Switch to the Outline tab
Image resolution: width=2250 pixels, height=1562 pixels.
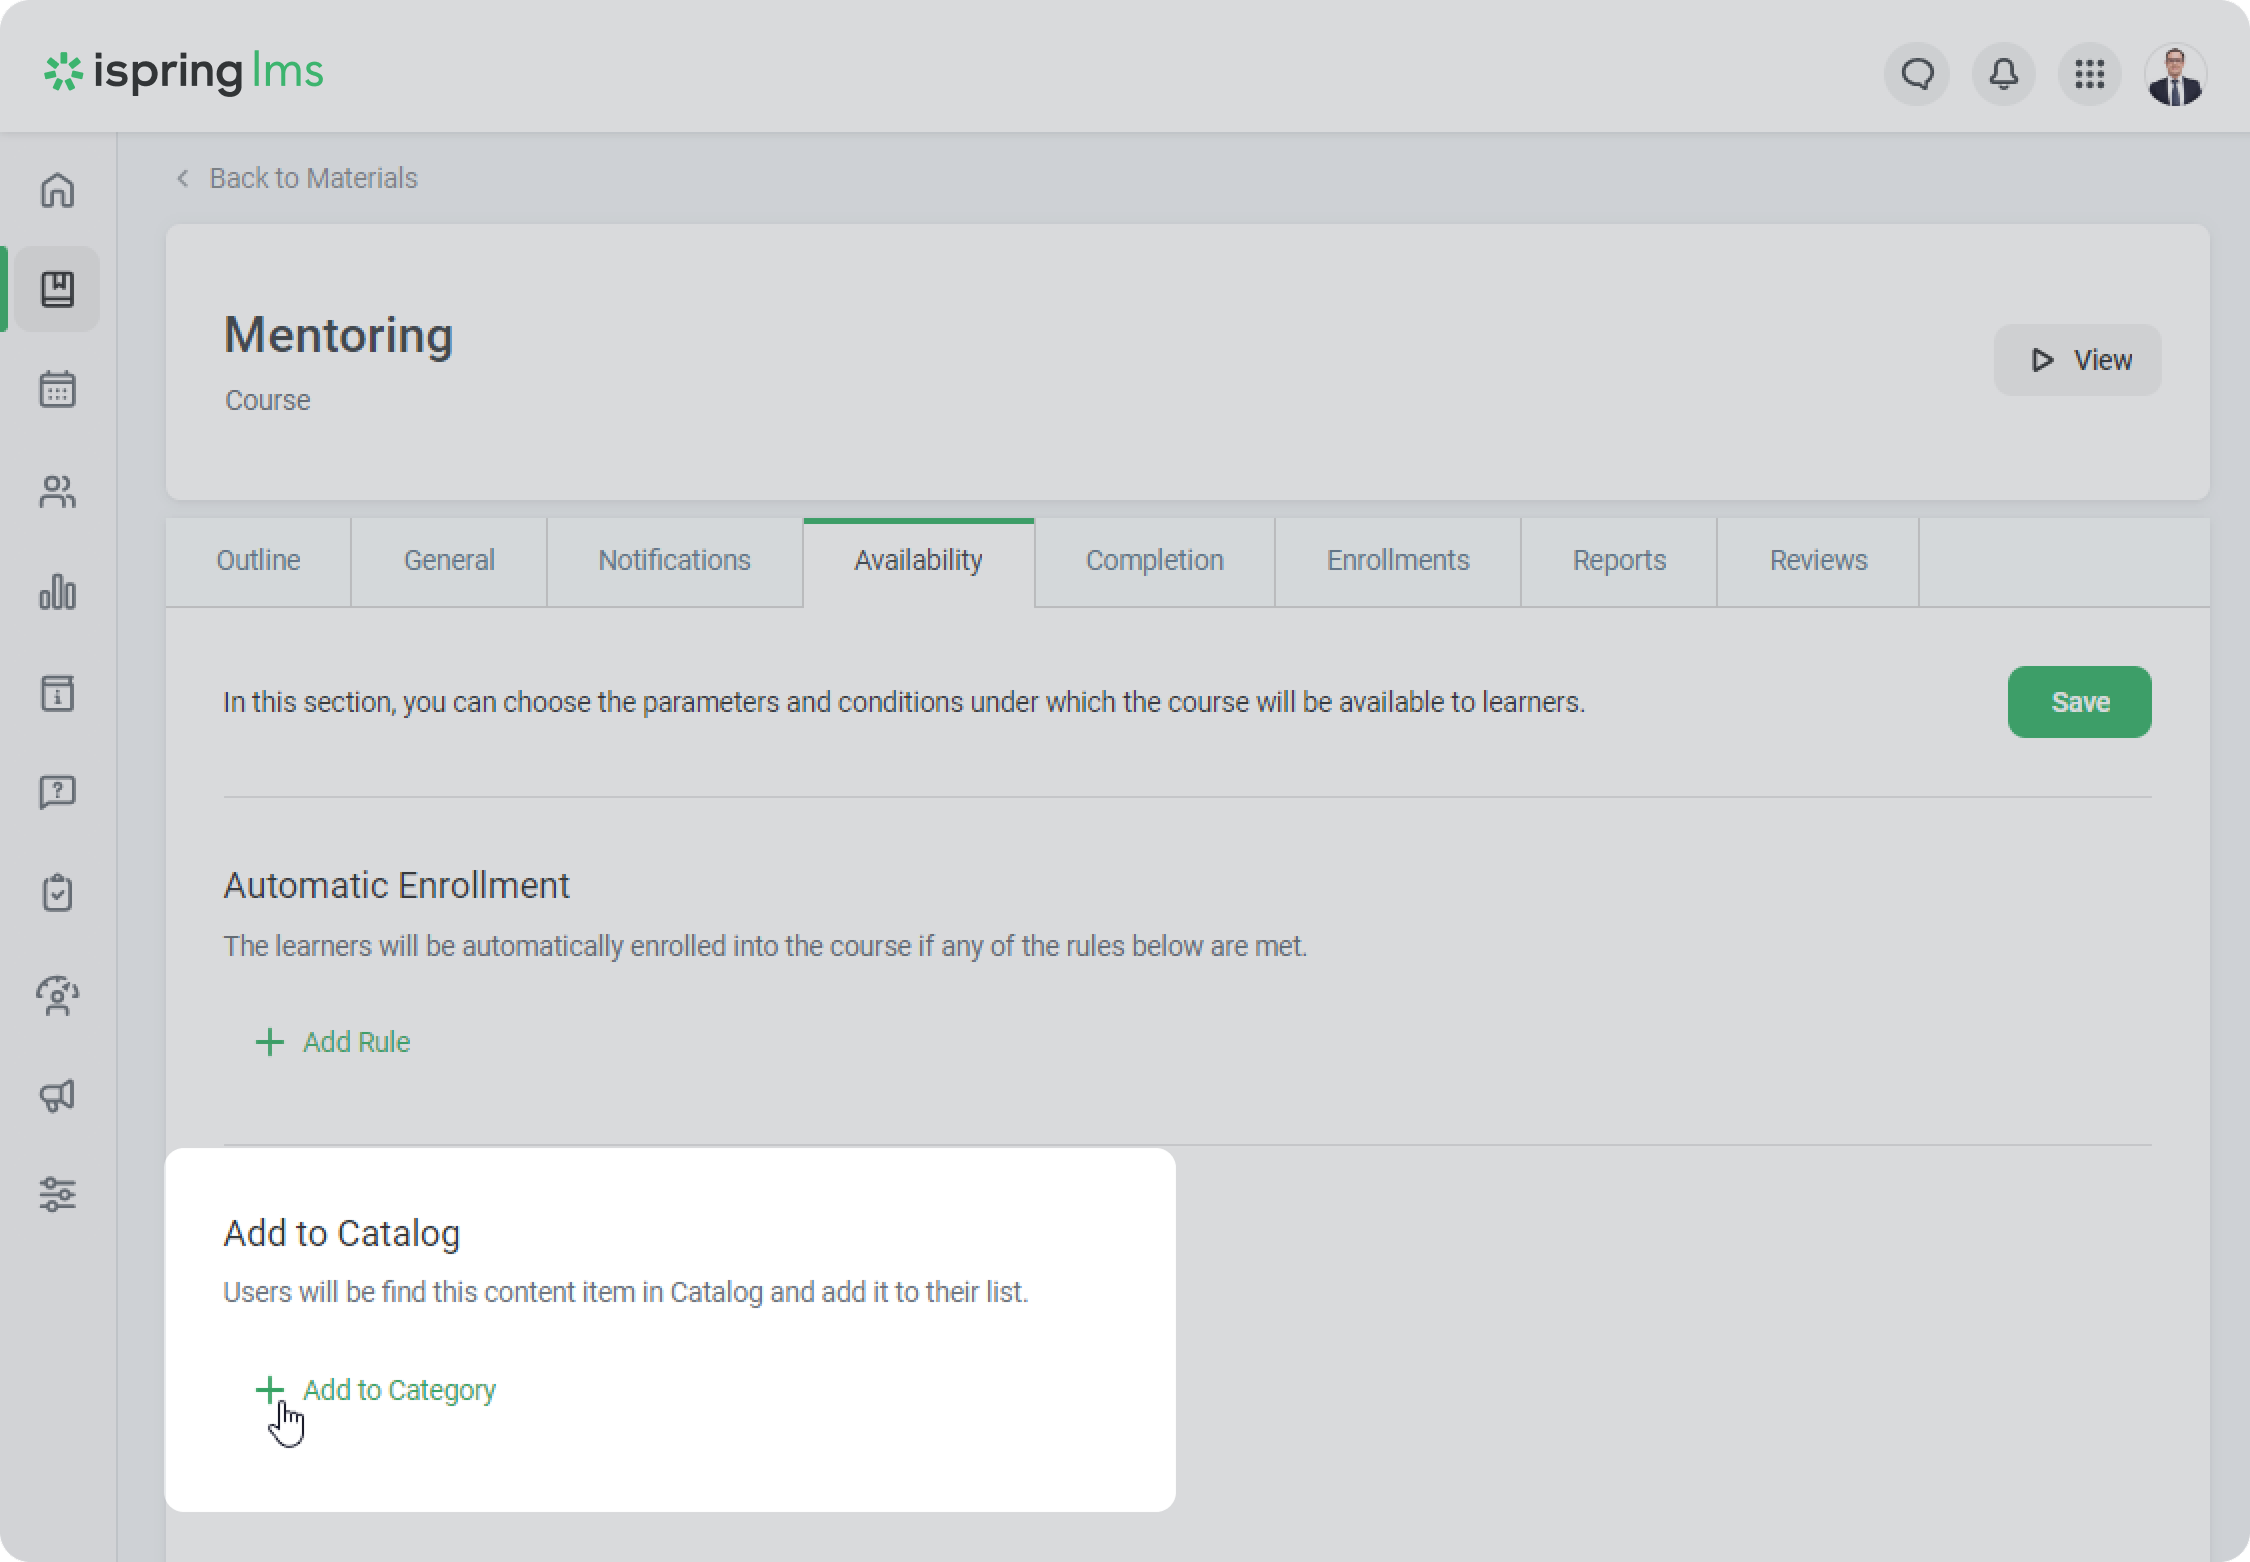tap(258, 561)
